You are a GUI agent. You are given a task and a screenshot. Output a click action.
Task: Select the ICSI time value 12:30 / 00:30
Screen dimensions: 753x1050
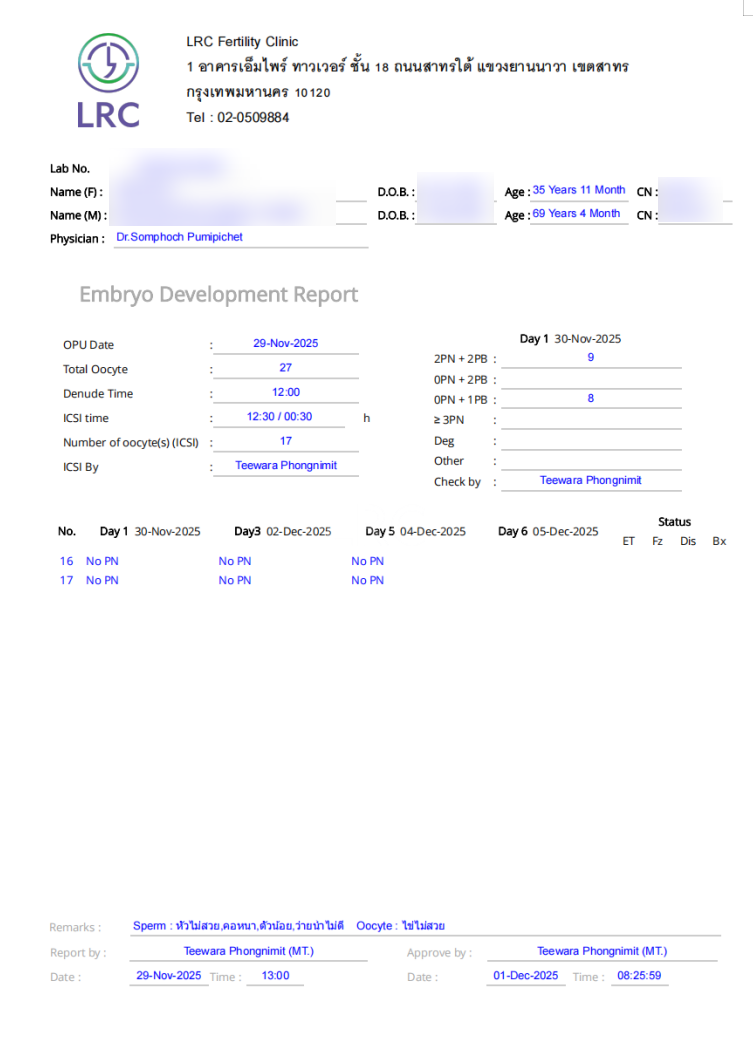coord(279,417)
